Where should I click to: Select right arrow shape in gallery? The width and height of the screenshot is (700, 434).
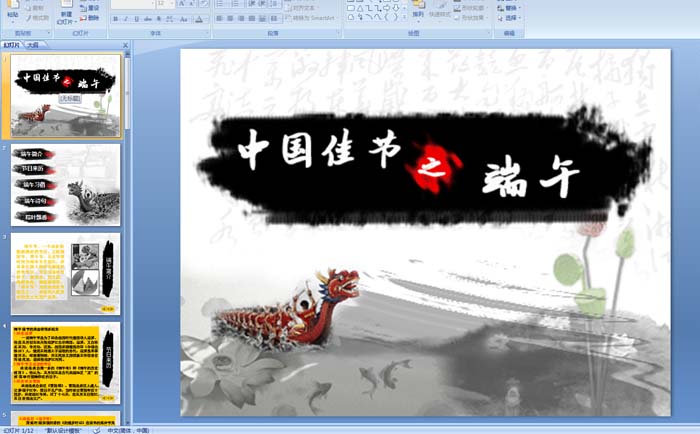pos(386,8)
